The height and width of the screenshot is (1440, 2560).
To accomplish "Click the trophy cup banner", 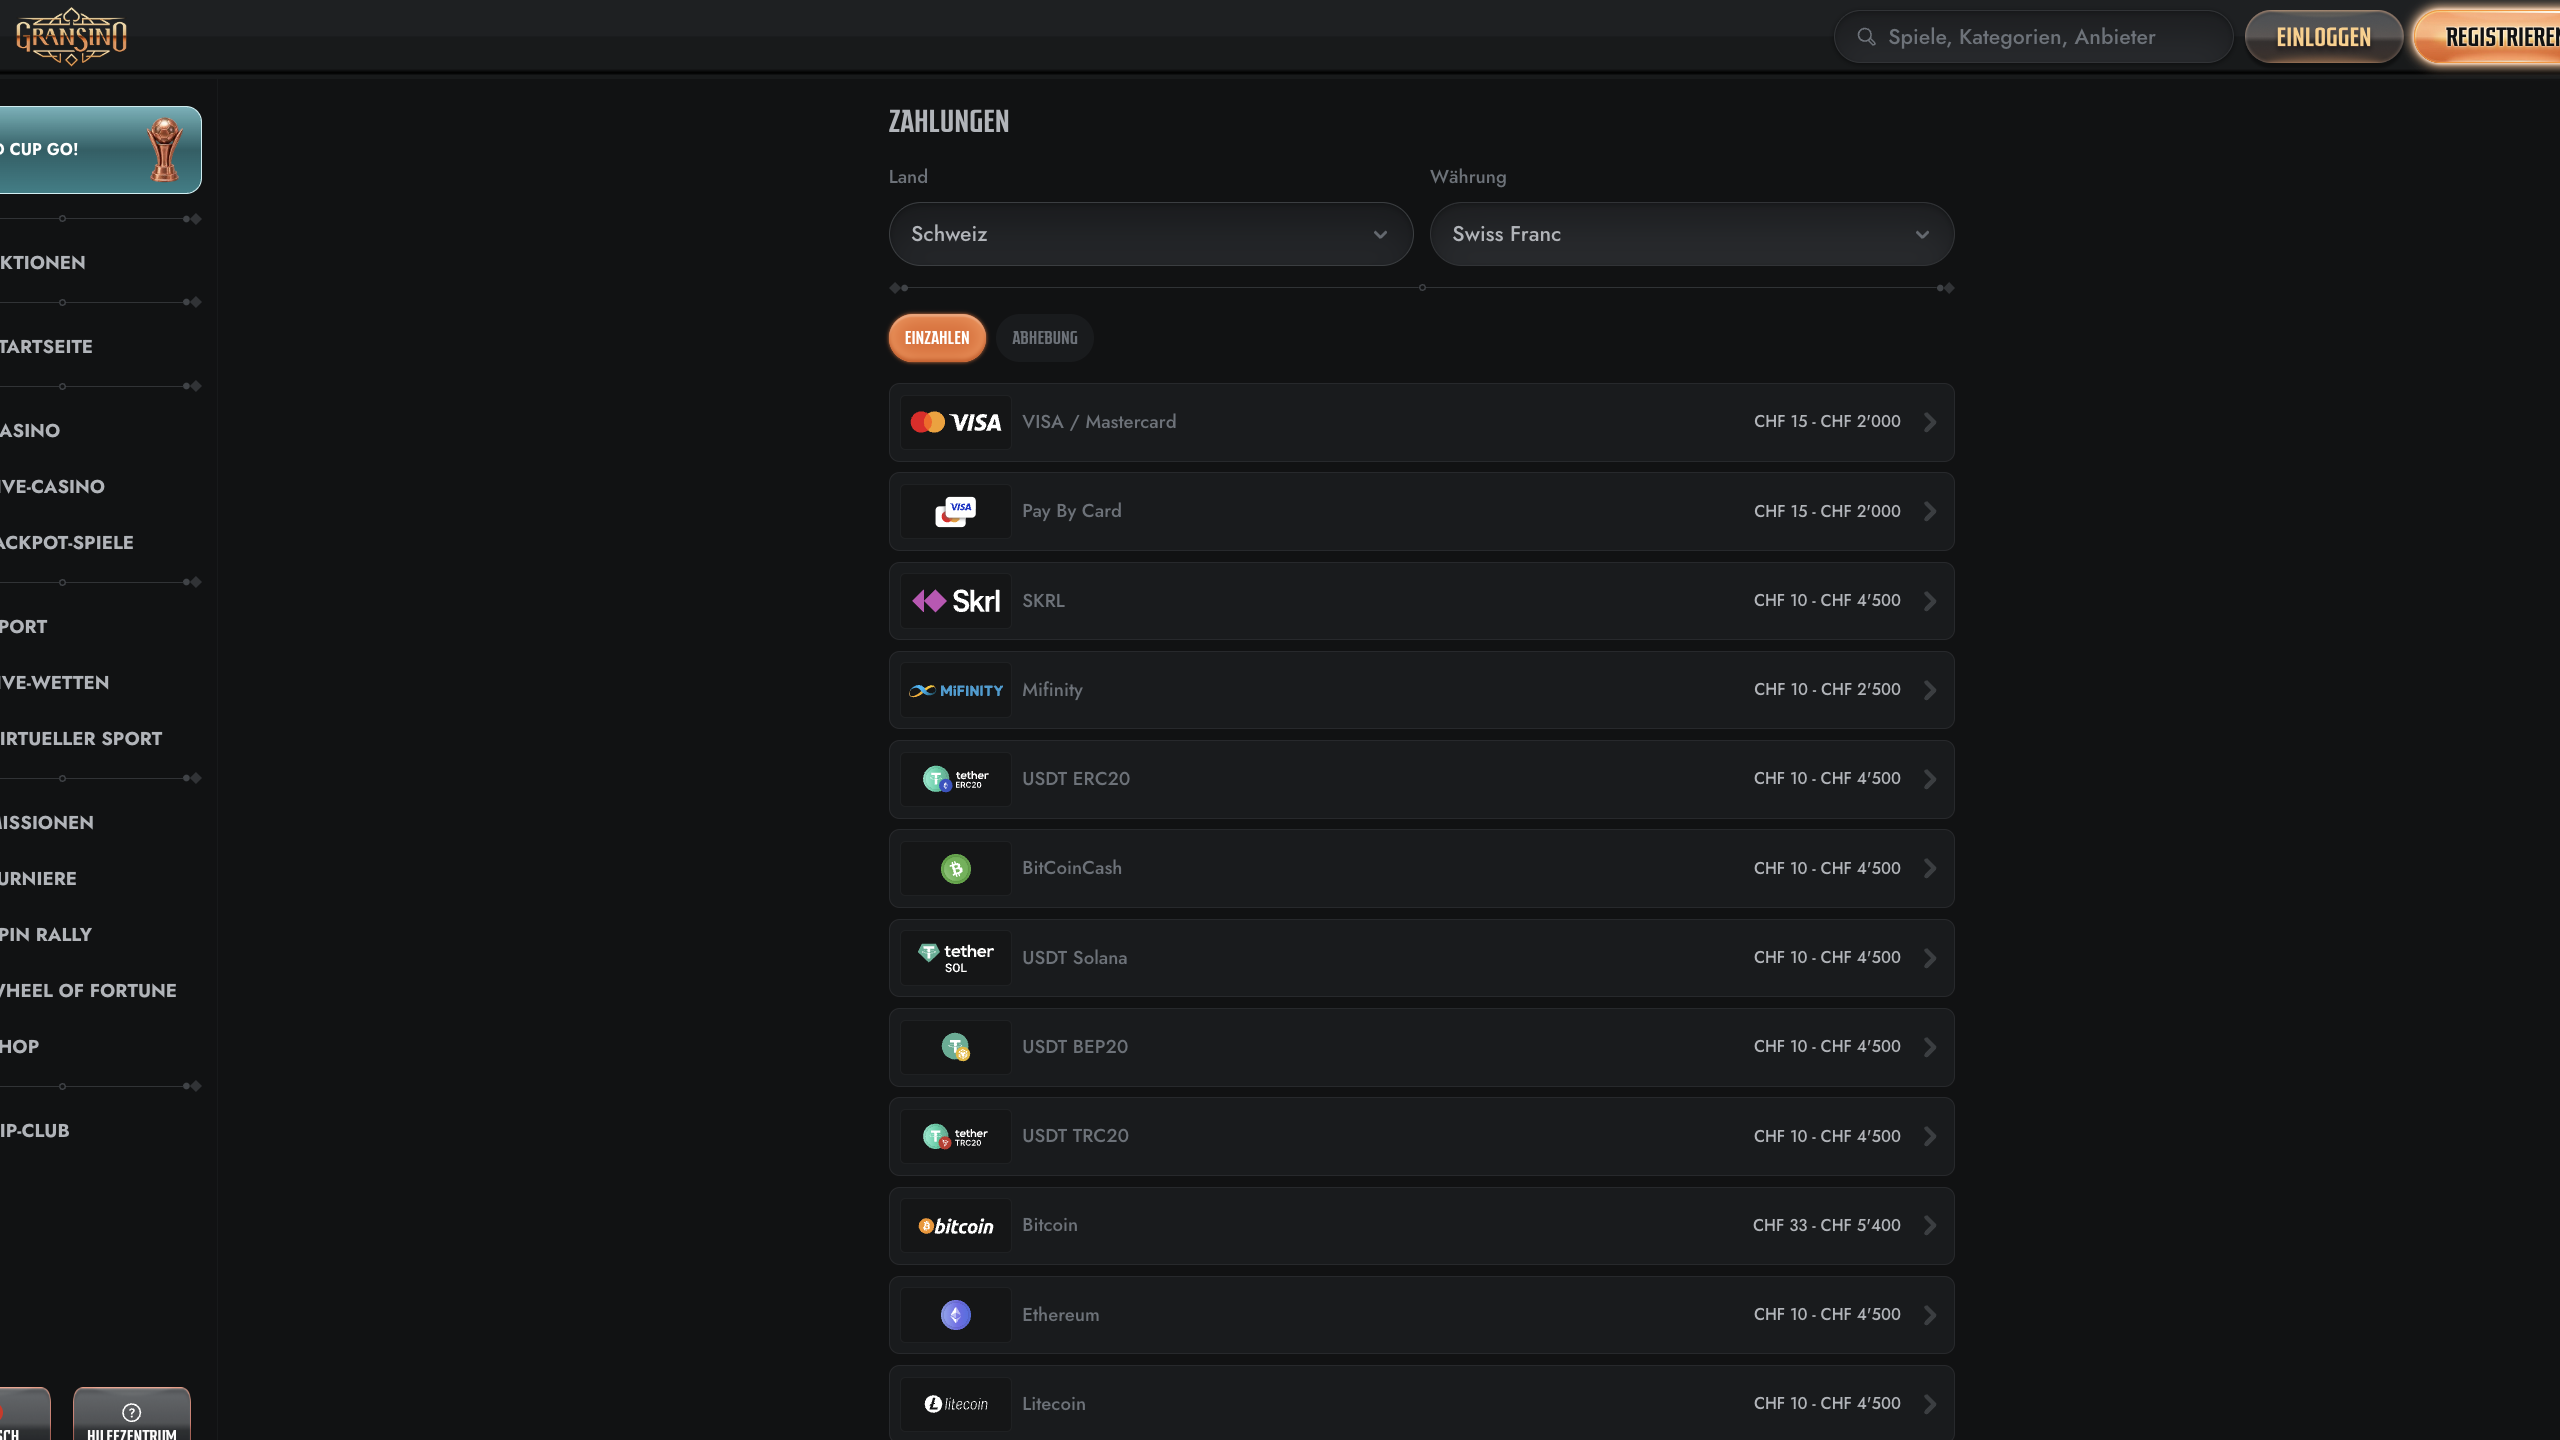I will [100, 150].
